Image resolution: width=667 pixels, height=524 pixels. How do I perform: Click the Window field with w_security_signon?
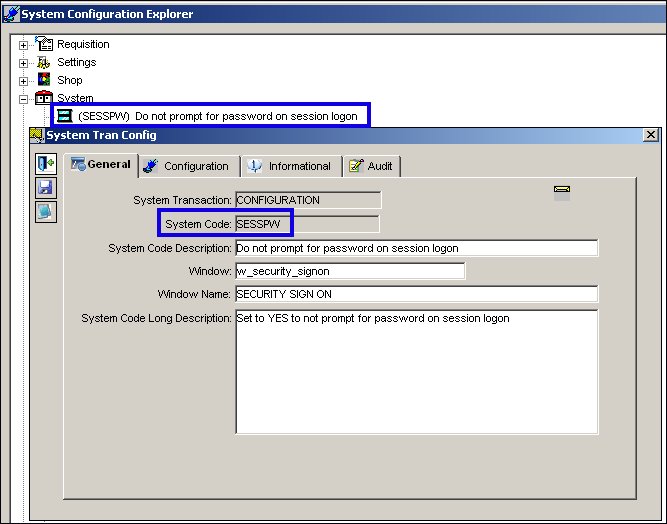point(350,271)
